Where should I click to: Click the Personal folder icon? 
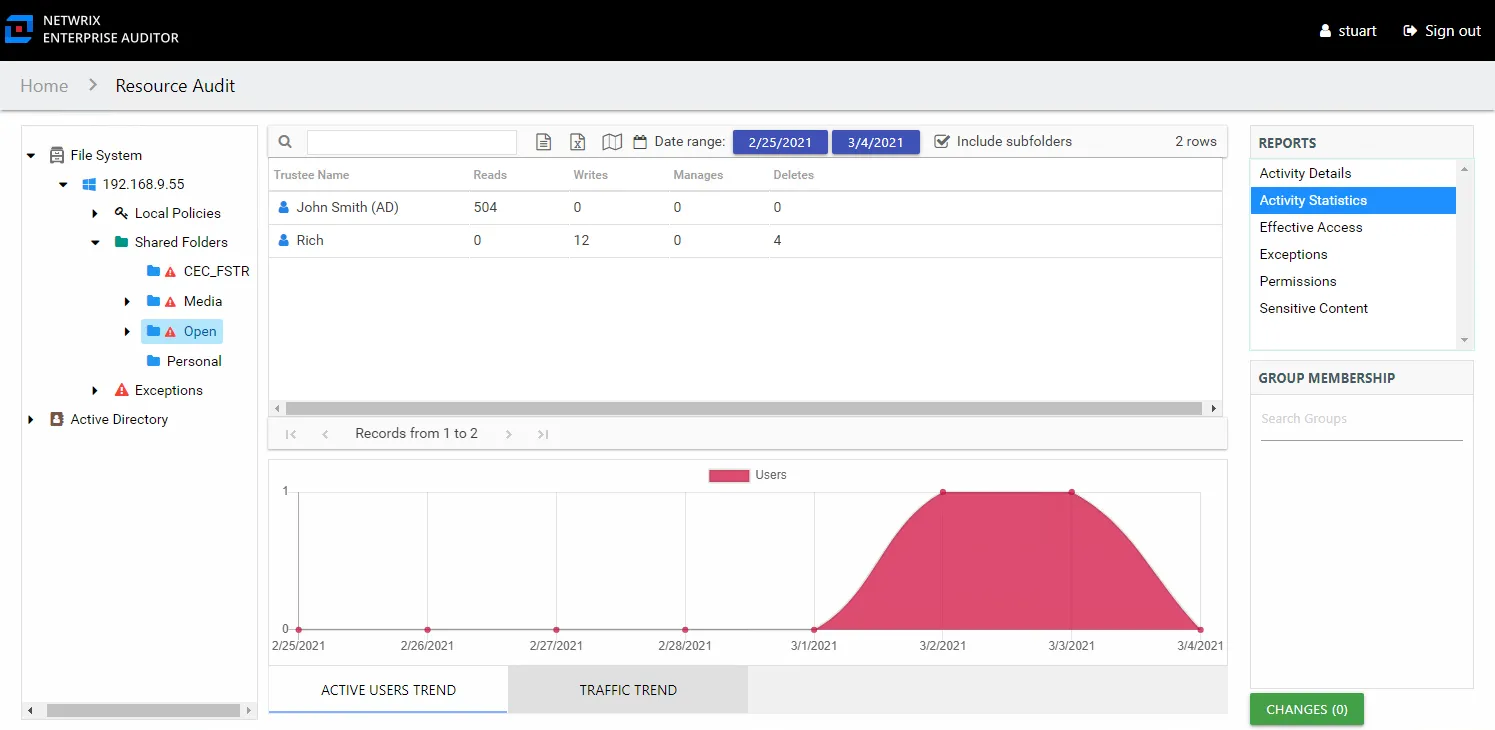[153, 361]
